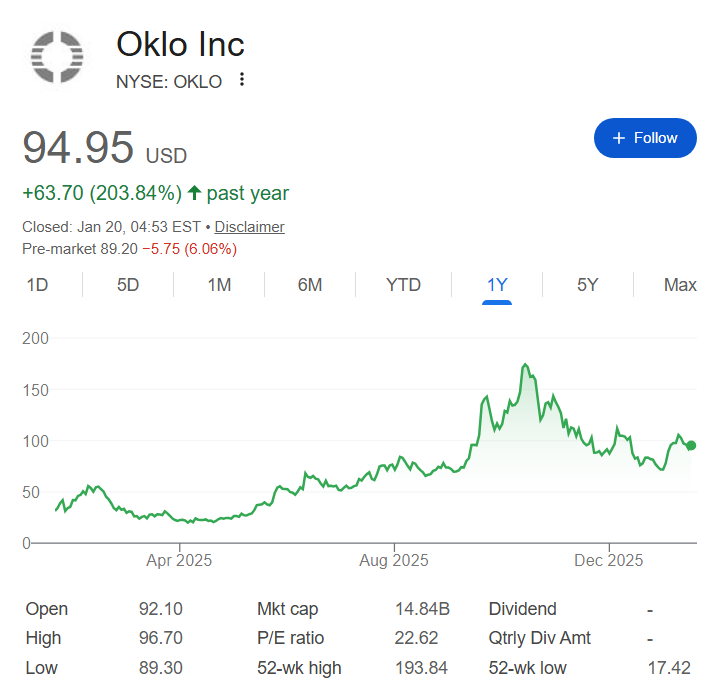Click the plus icon in Follow button

(618, 138)
